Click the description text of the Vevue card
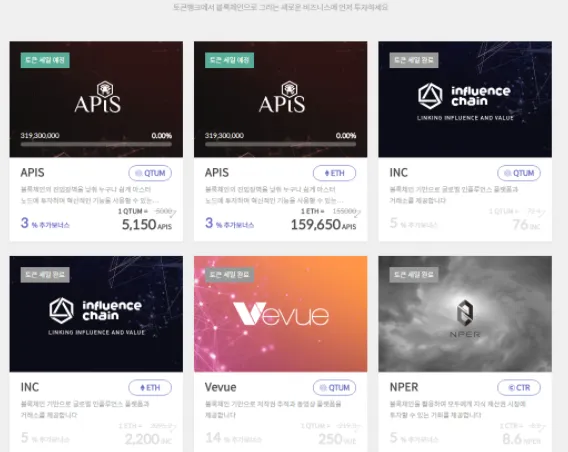This screenshot has height=452, width=568. [273, 409]
